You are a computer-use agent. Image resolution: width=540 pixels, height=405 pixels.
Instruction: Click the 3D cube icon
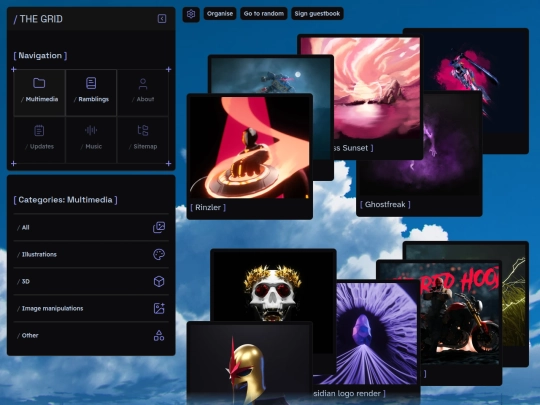click(x=159, y=281)
